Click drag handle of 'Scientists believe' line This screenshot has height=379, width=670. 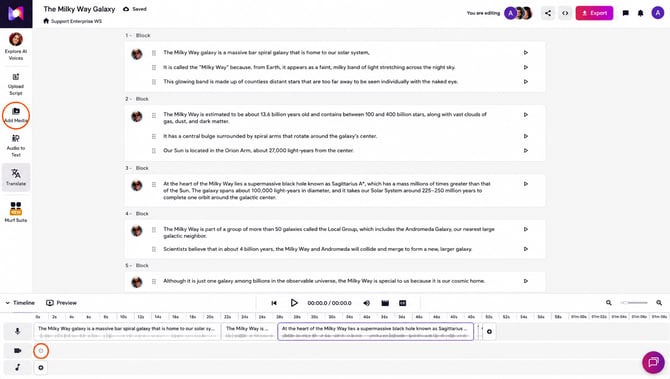(x=154, y=249)
